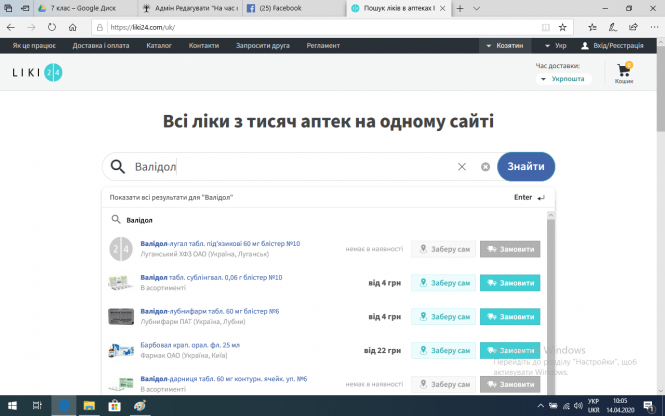The height and width of the screenshot is (416, 665).
Task: Click browser Back arrow
Action: tap(11, 27)
